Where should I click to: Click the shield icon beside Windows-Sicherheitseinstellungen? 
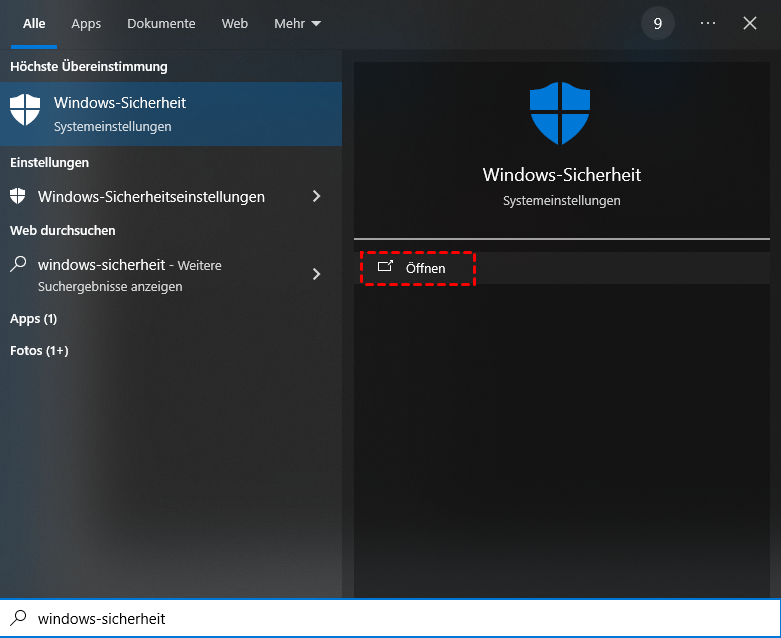coord(18,196)
